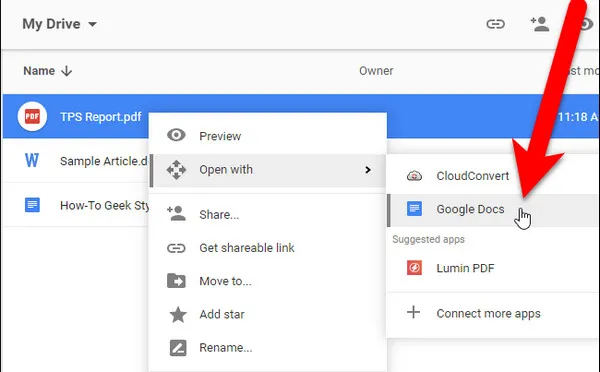
Task: Click the folder arrow Move to icon
Action: pos(176,281)
